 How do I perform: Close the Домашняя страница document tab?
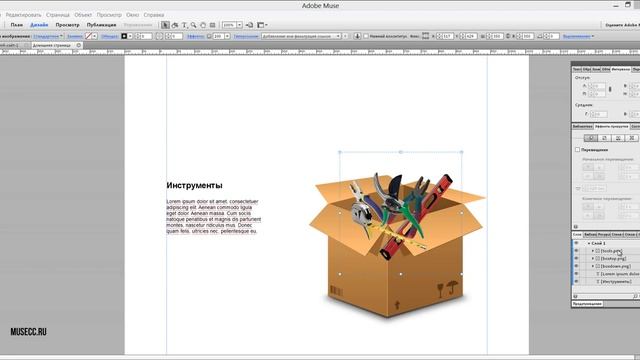point(79,45)
